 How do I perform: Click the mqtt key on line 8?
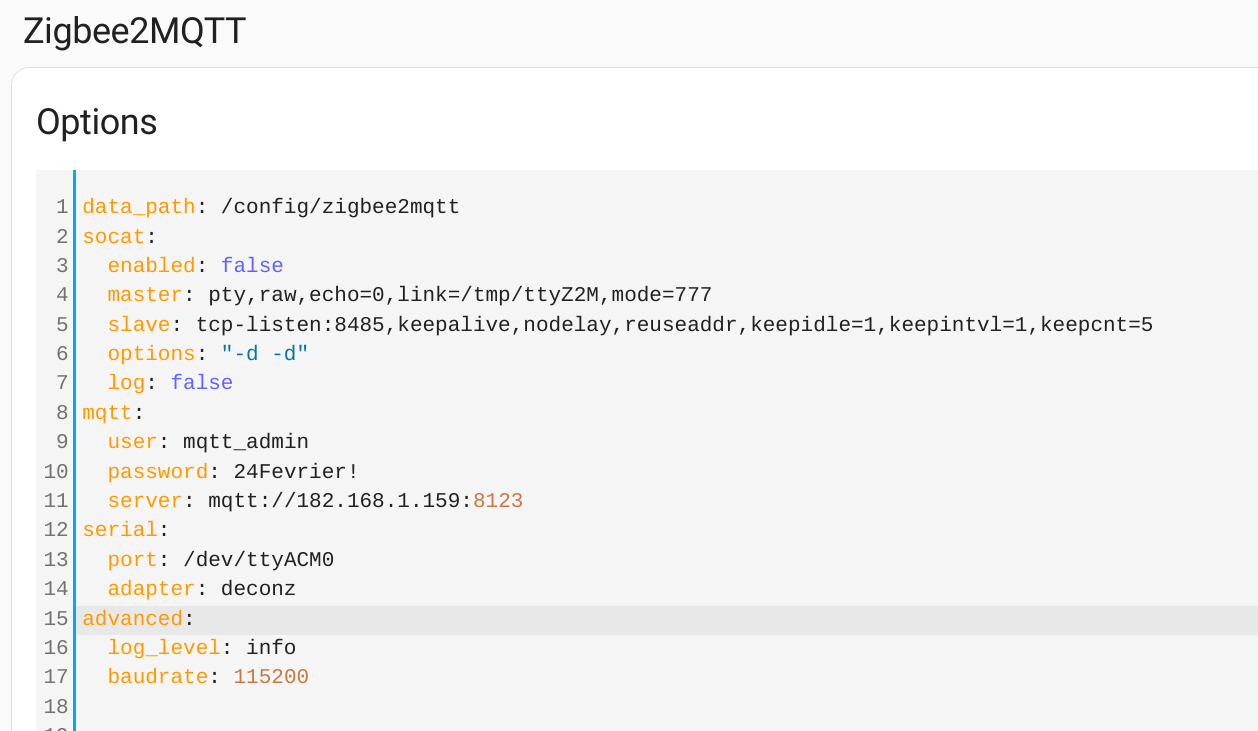point(107,413)
